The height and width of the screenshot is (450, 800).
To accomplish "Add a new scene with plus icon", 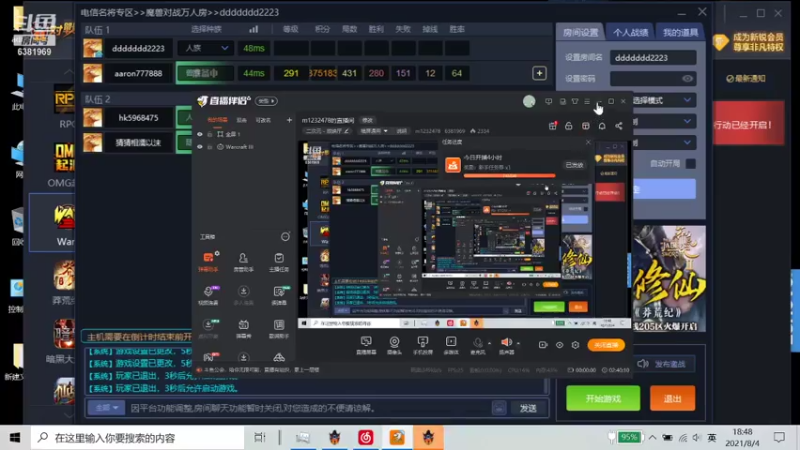I will (x=289, y=120).
